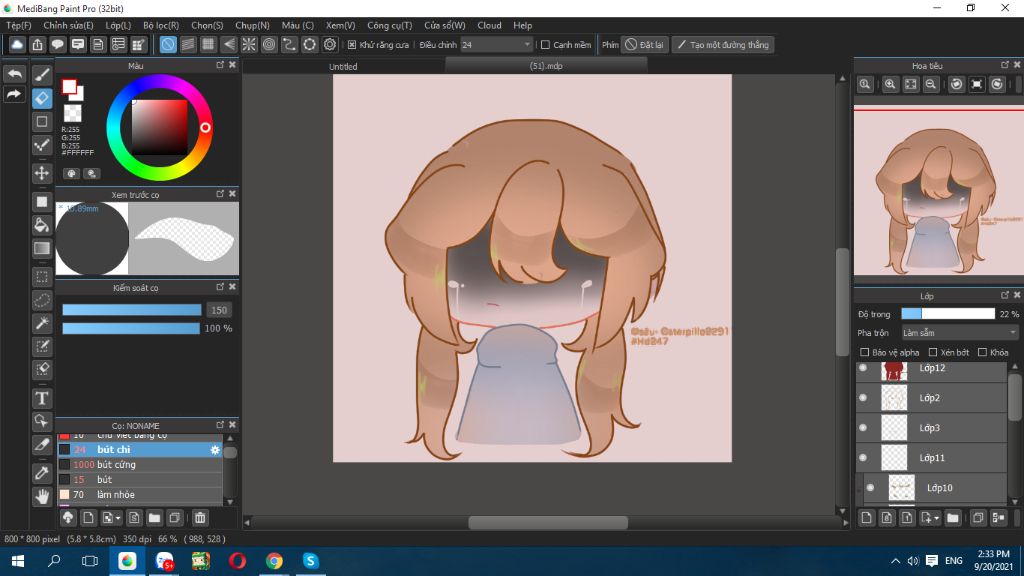Viewport: 1024px width, 576px height.
Task: Adjust the Độ trong opacity slider
Action: point(948,314)
